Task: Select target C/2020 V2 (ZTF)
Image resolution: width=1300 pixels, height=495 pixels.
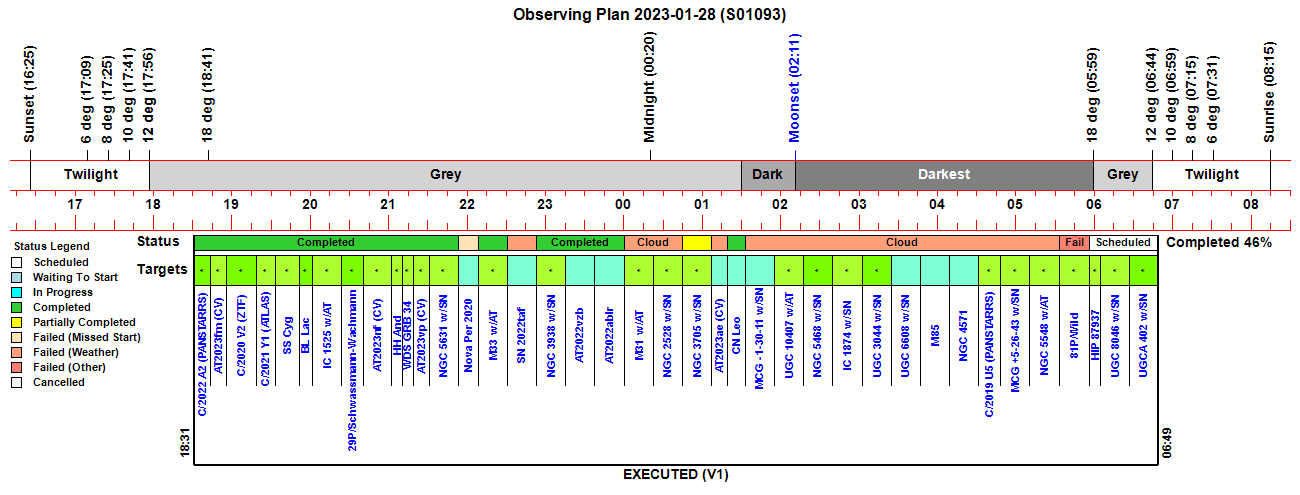Action: 241,335
